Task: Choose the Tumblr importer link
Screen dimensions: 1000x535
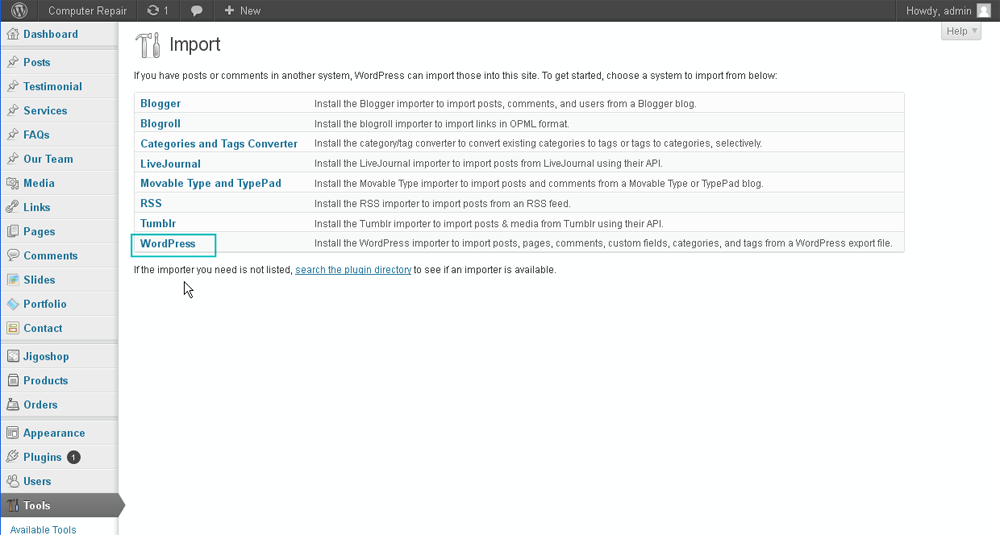Action: coord(158,223)
